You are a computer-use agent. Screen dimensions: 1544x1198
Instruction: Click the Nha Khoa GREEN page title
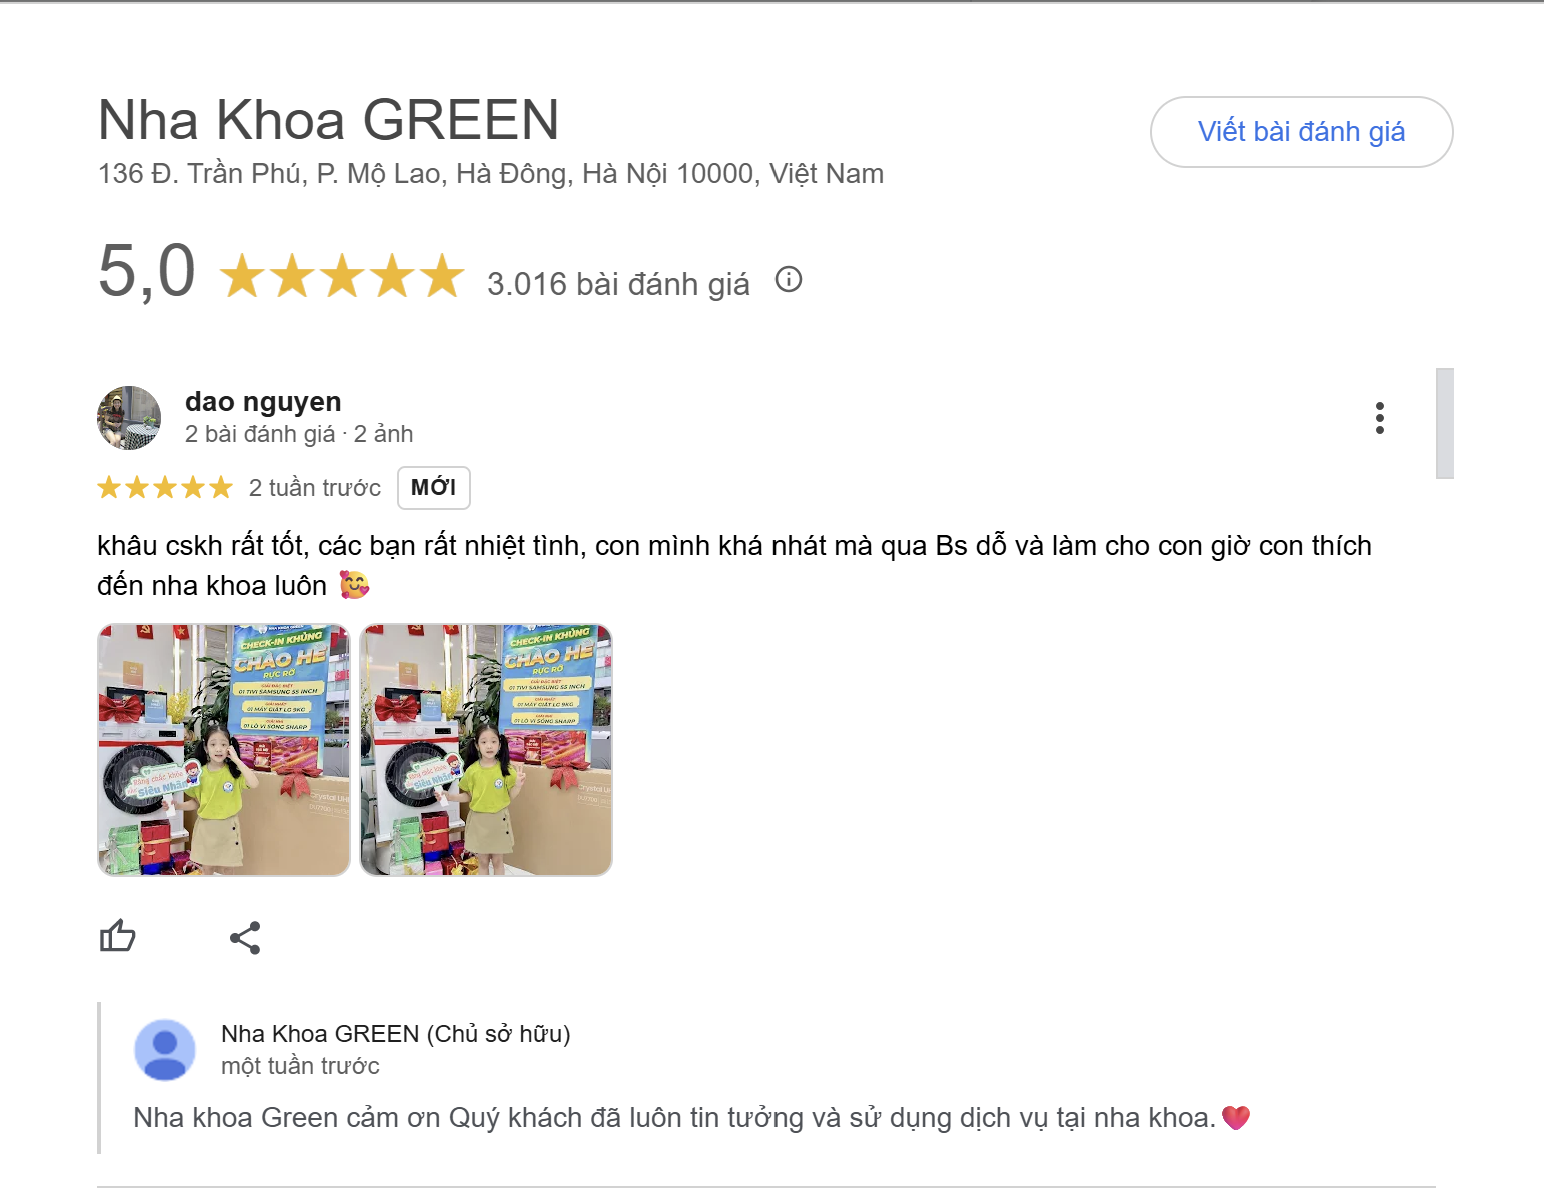click(x=328, y=120)
